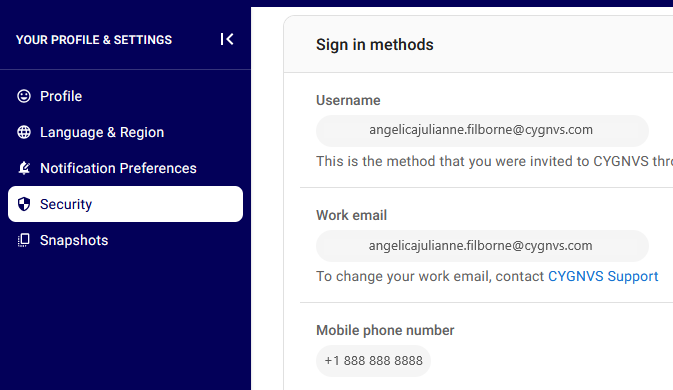
Task: Click the Work email label
Action: [352, 215]
